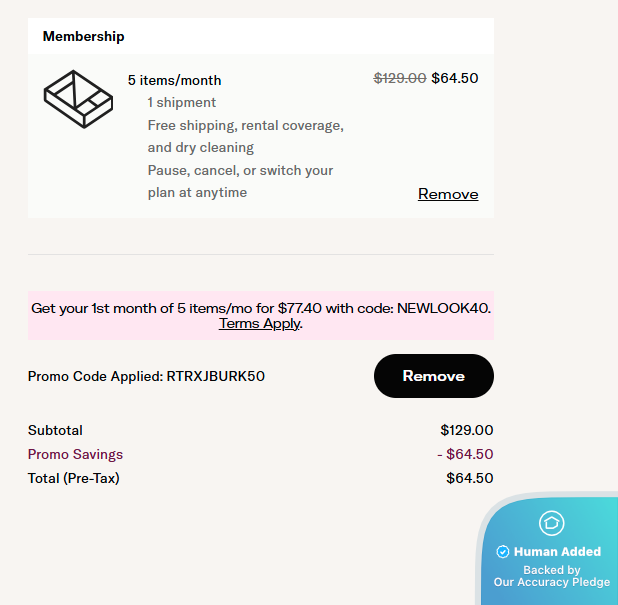Click the Free shipping, rental coverage text
The height and width of the screenshot is (605, 618).
point(245,125)
